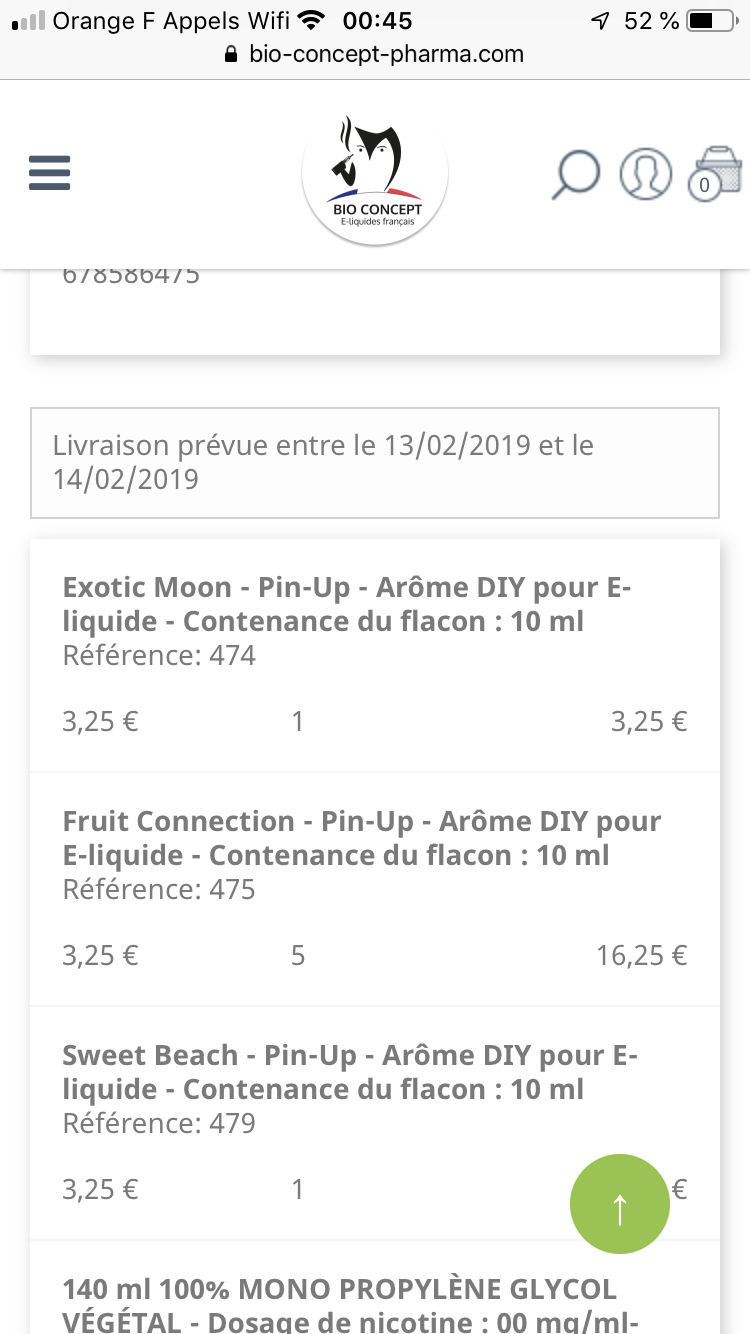The width and height of the screenshot is (750, 1334).
Task: Open the search magnifier icon
Action: point(576,174)
